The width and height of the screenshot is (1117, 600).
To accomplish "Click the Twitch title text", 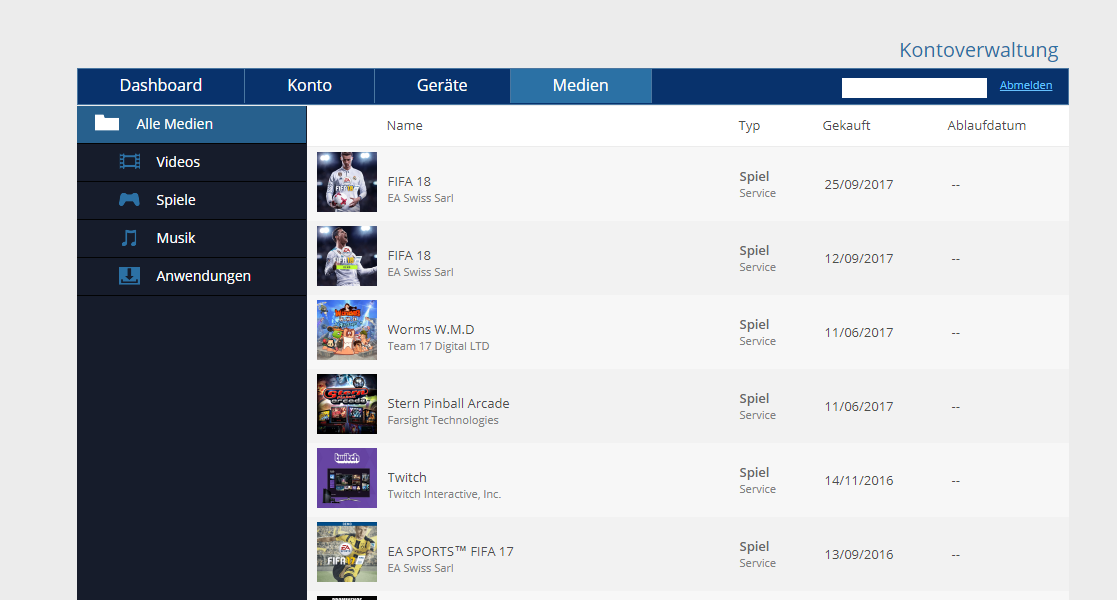I will (407, 477).
